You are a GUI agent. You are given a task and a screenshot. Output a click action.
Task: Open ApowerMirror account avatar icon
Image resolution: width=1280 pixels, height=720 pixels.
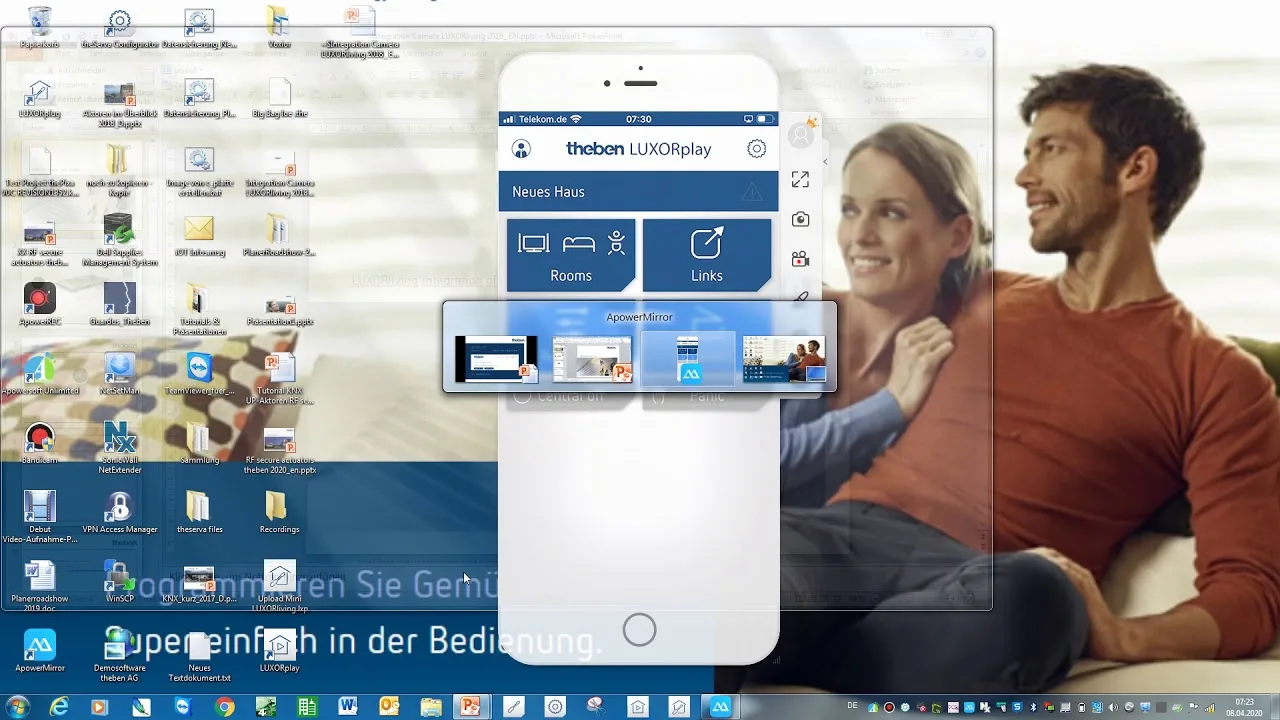click(x=801, y=135)
